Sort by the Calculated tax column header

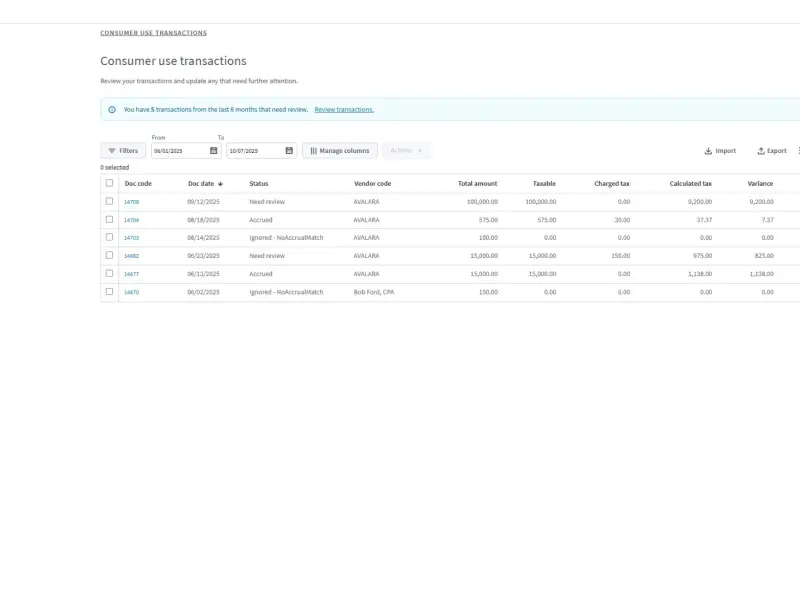tap(691, 184)
